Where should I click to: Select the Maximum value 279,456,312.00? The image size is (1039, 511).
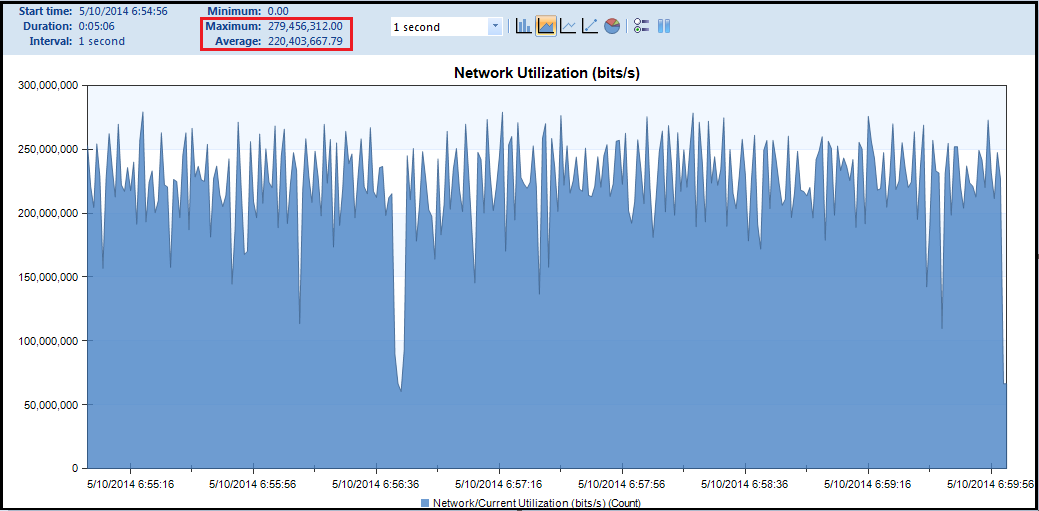coord(305,26)
